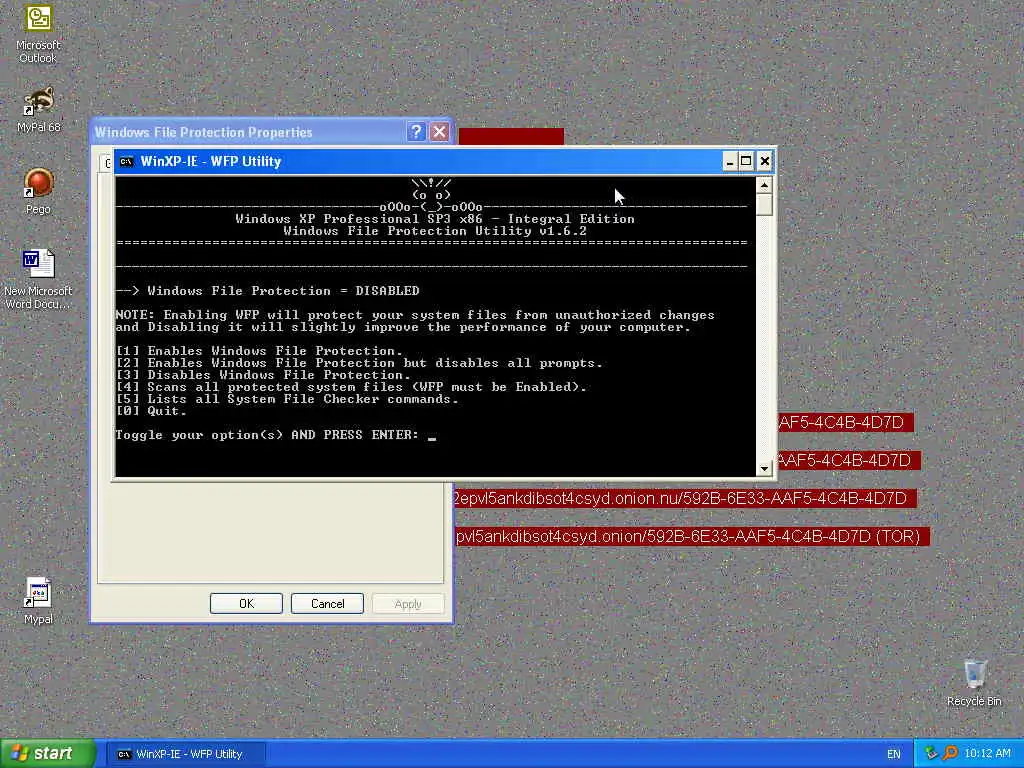
Task: Click the console scrollbar thumb
Action: click(x=764, y=204)
